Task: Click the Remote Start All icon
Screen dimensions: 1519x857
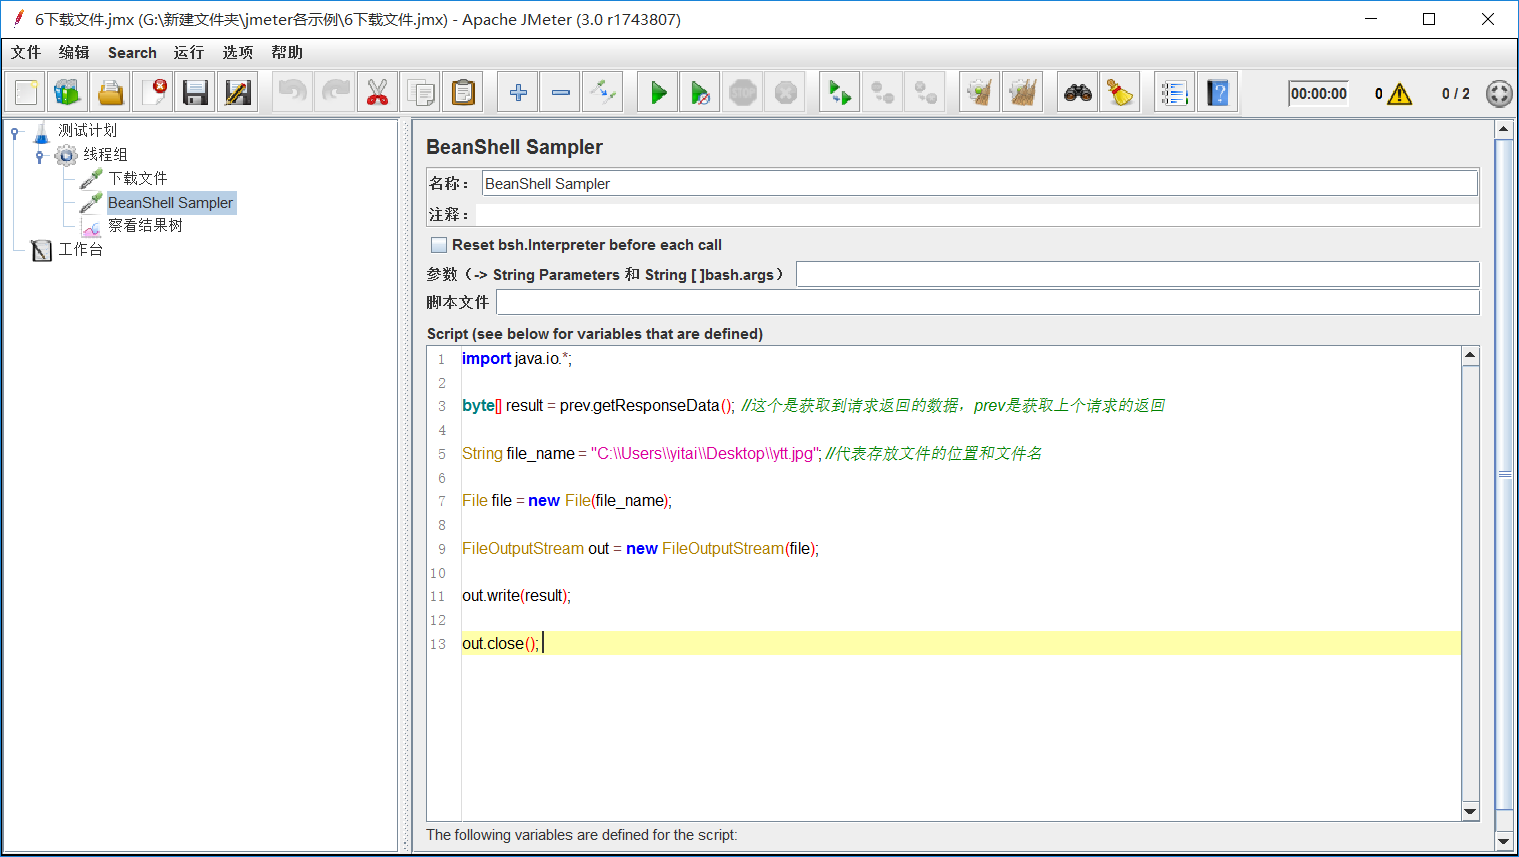Action: 840,93
